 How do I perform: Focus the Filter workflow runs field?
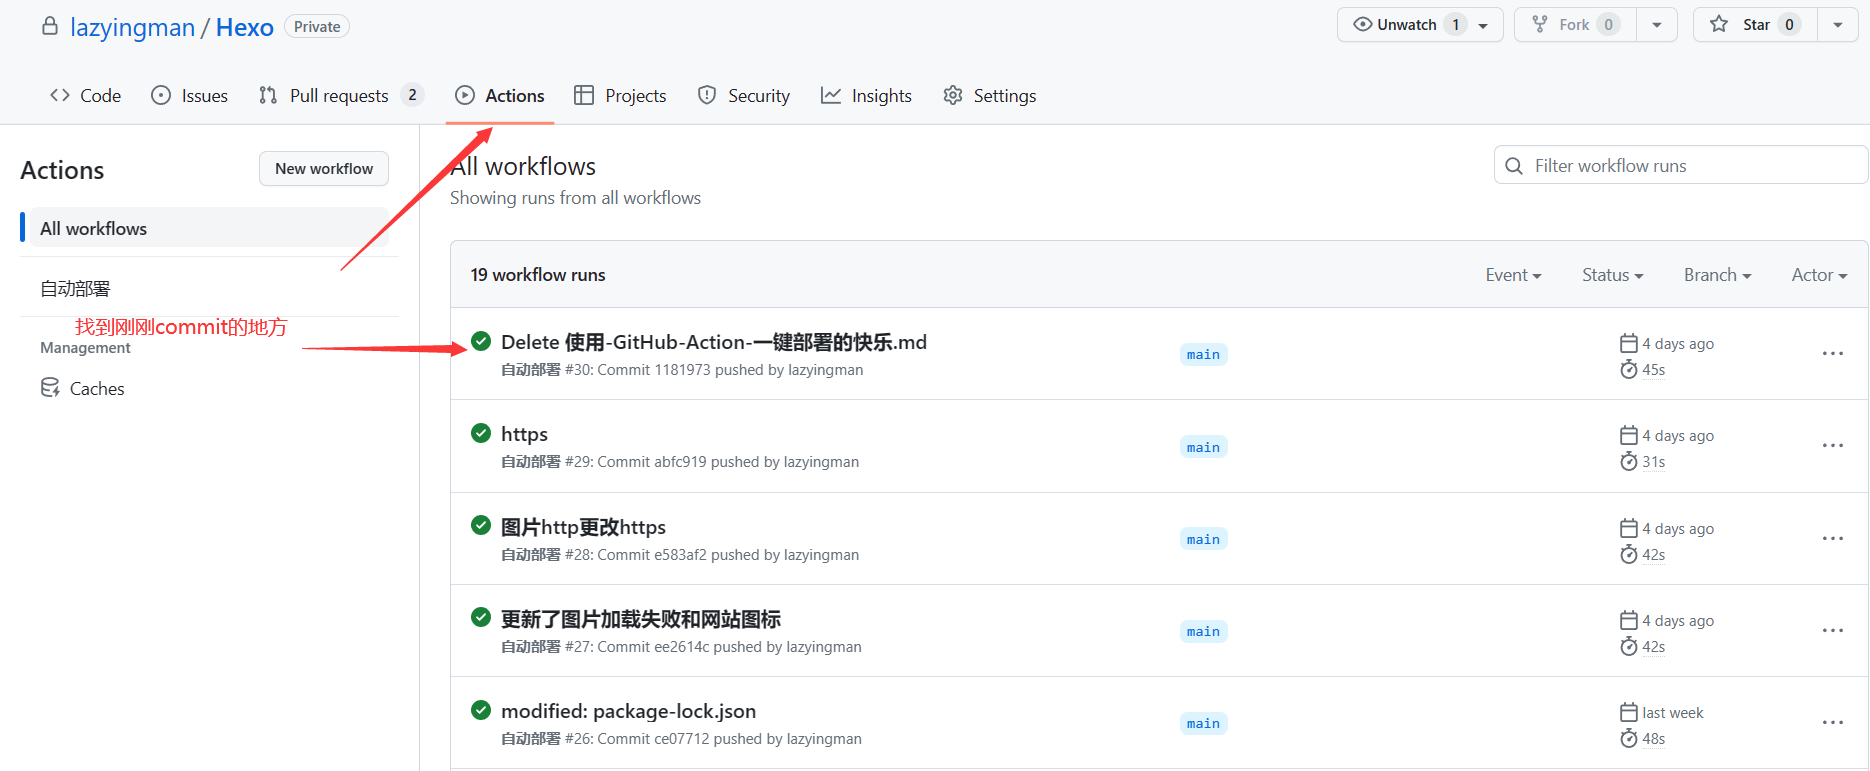1681,166
